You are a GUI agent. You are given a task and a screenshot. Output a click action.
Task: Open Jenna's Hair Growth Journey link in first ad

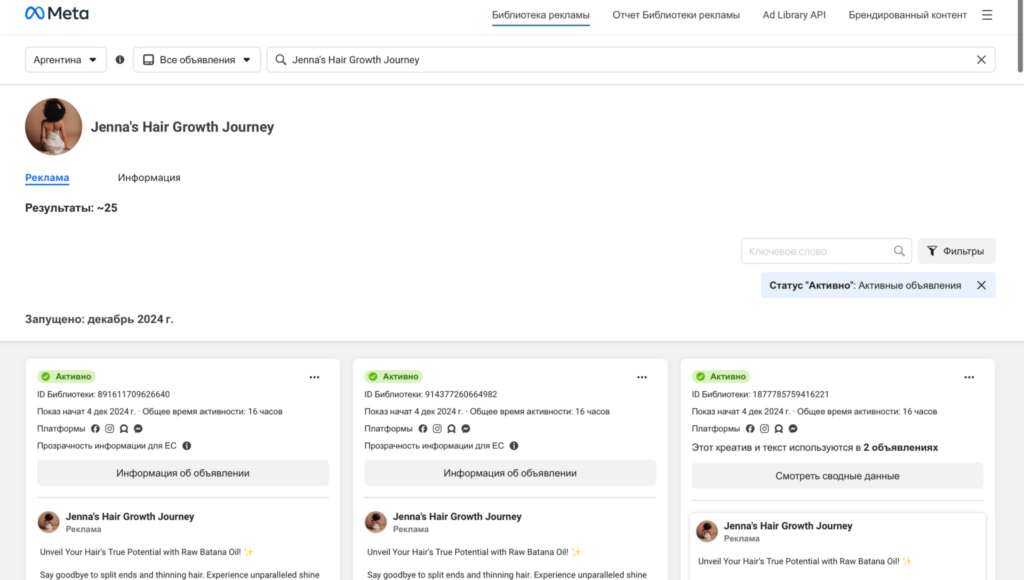(130, 517)
